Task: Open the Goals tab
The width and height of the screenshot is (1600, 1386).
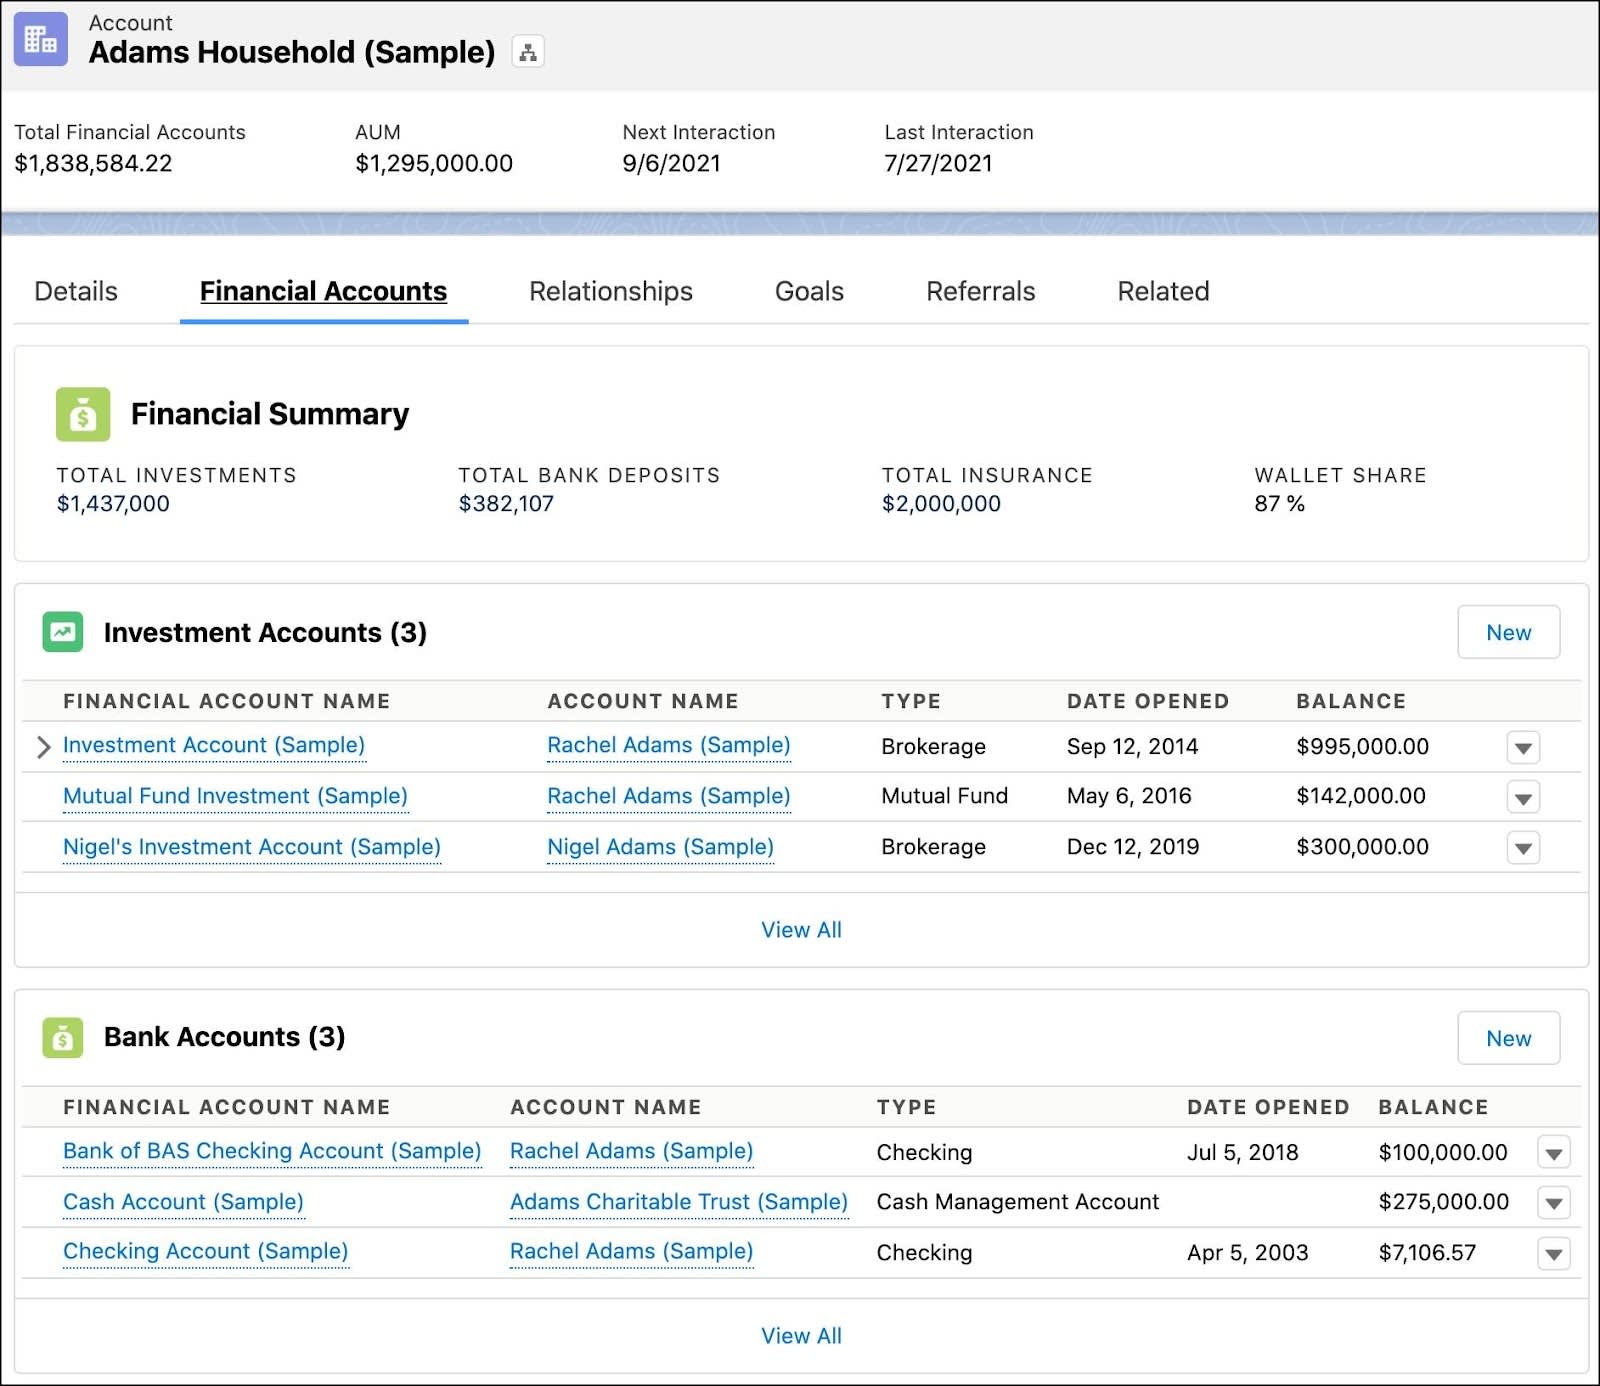Action: [x=808, y=291]
